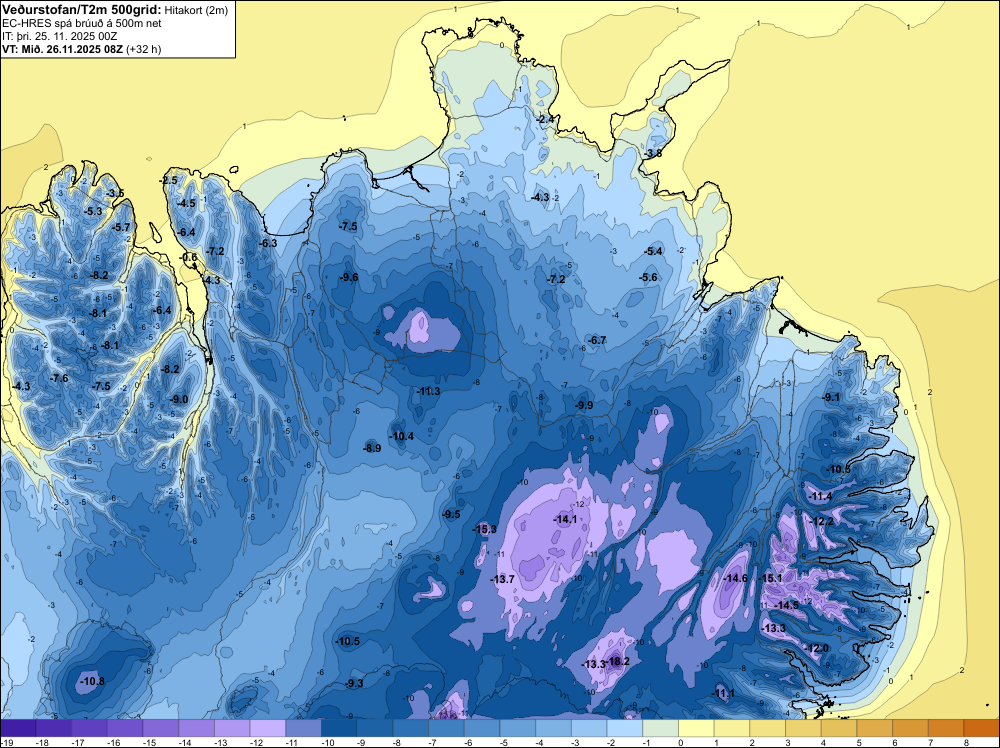Click the temperature value '-8.9'
The image size is (1000, 748).
click(x=372, y=448)
